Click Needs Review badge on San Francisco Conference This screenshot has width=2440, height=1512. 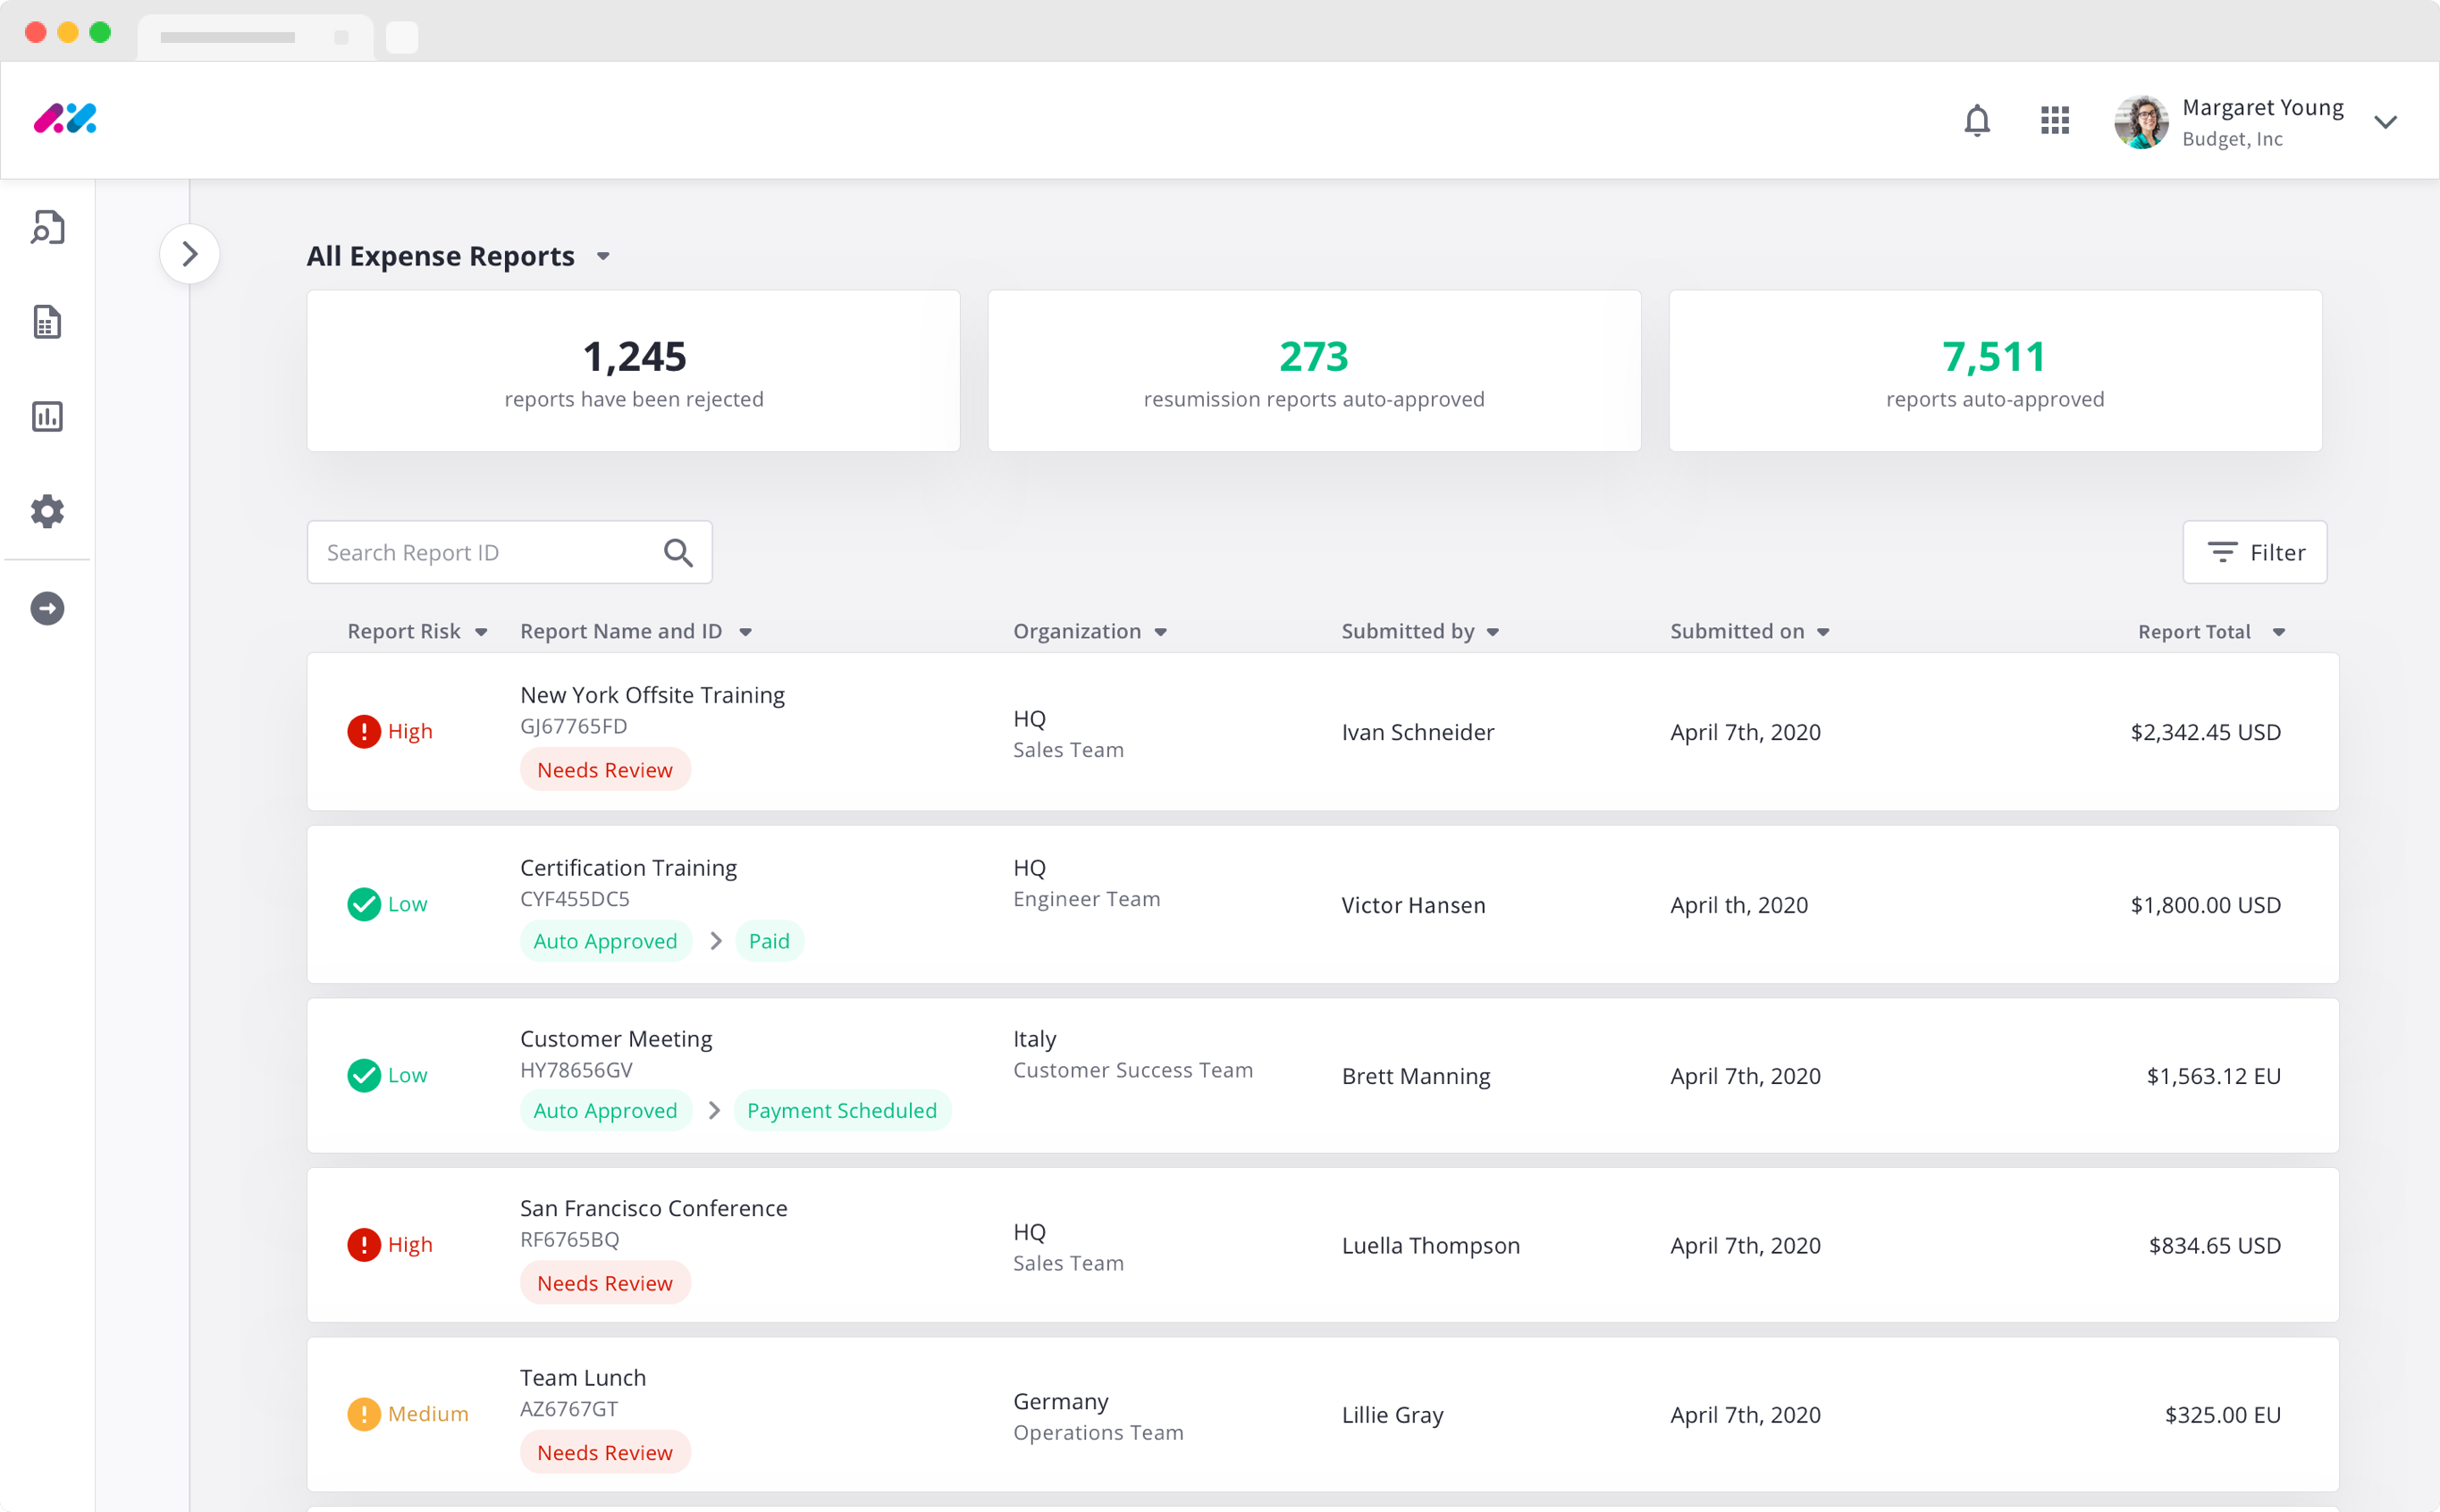pyautogui.click(x=605, y=1283)
